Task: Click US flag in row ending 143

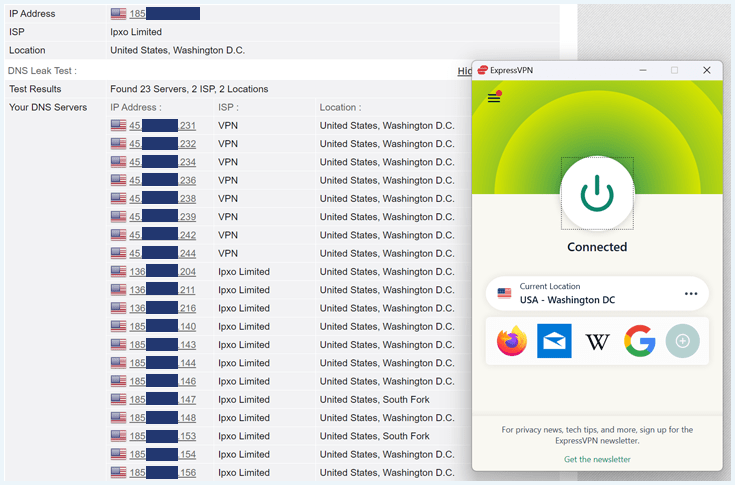Action: click(118, 345)
